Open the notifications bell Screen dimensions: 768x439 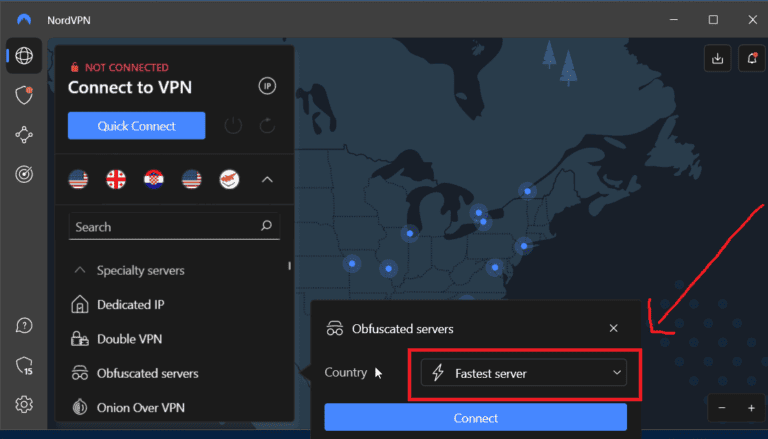coord(751,59)
